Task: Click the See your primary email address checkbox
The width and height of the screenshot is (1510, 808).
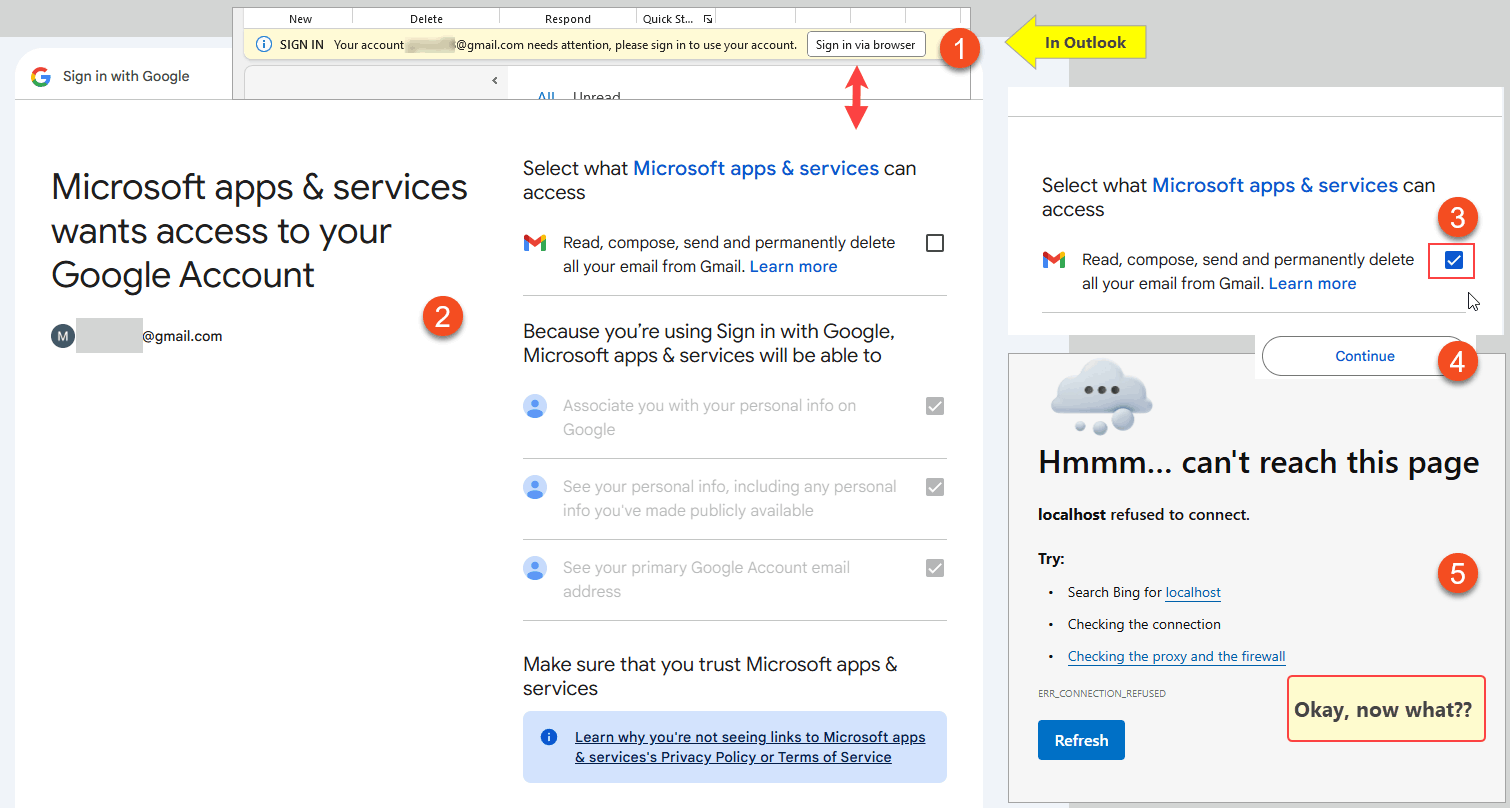Action: 935,568
